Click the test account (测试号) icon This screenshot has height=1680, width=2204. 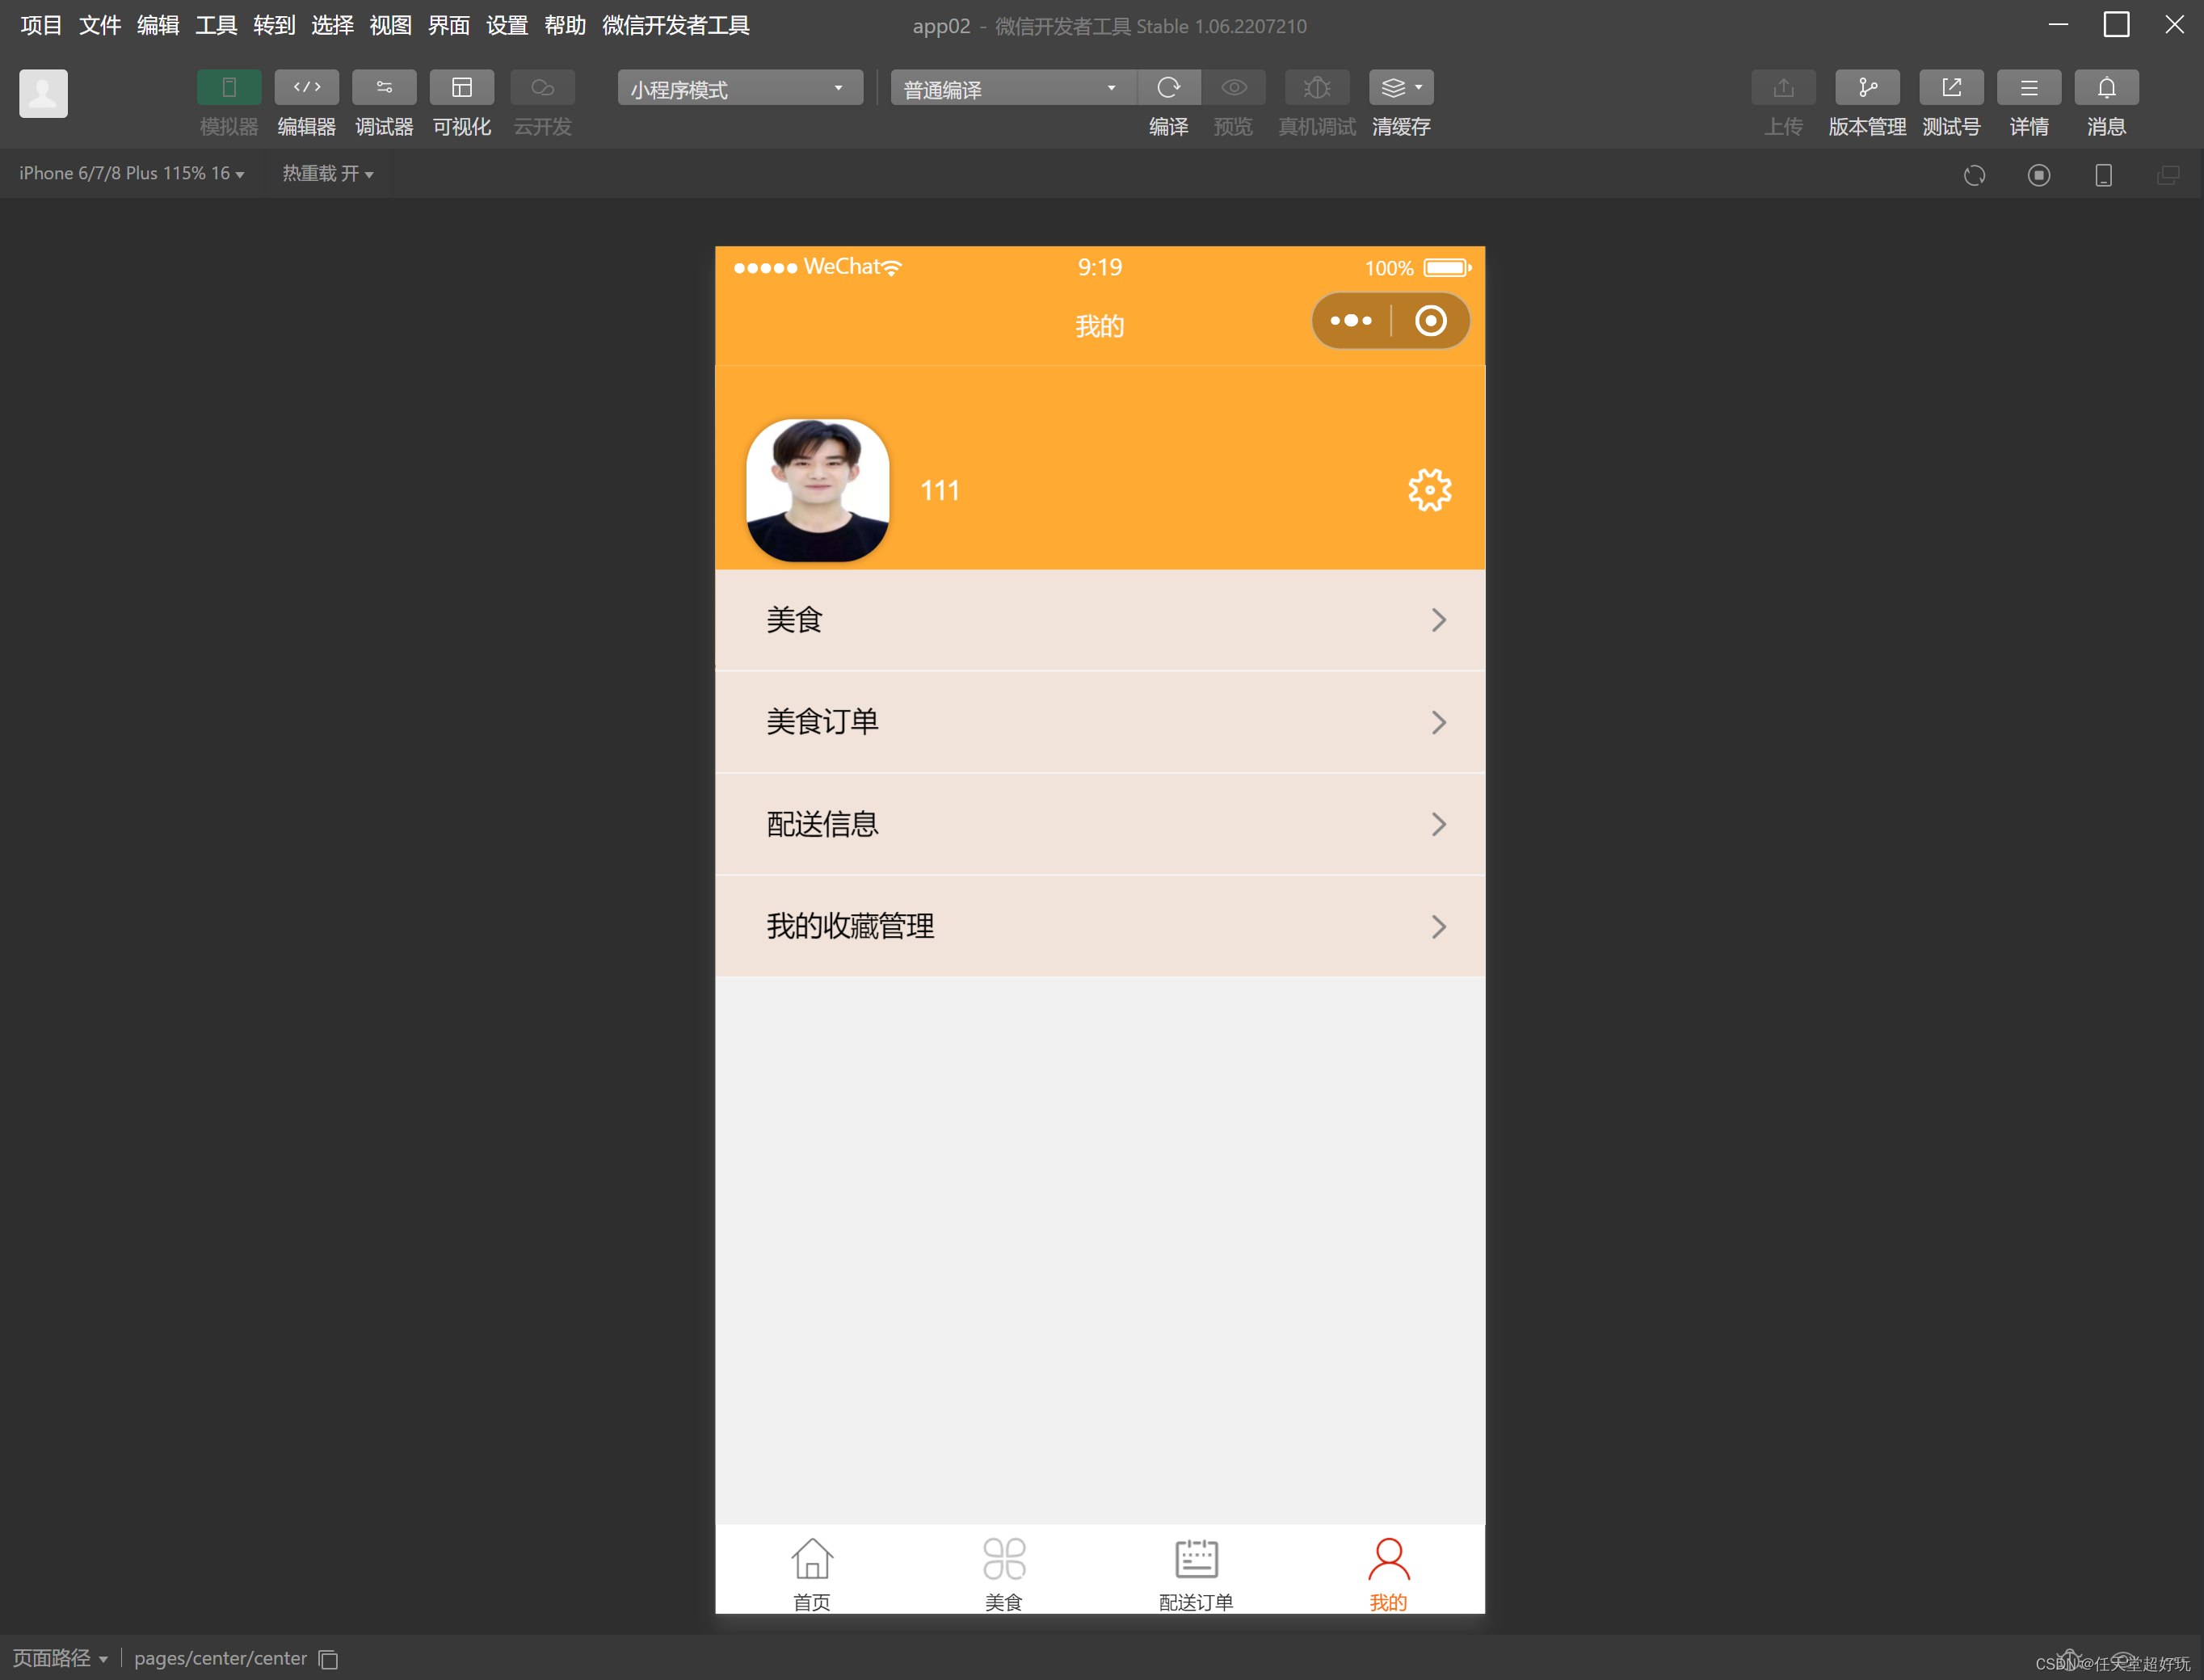(1951, 88)
